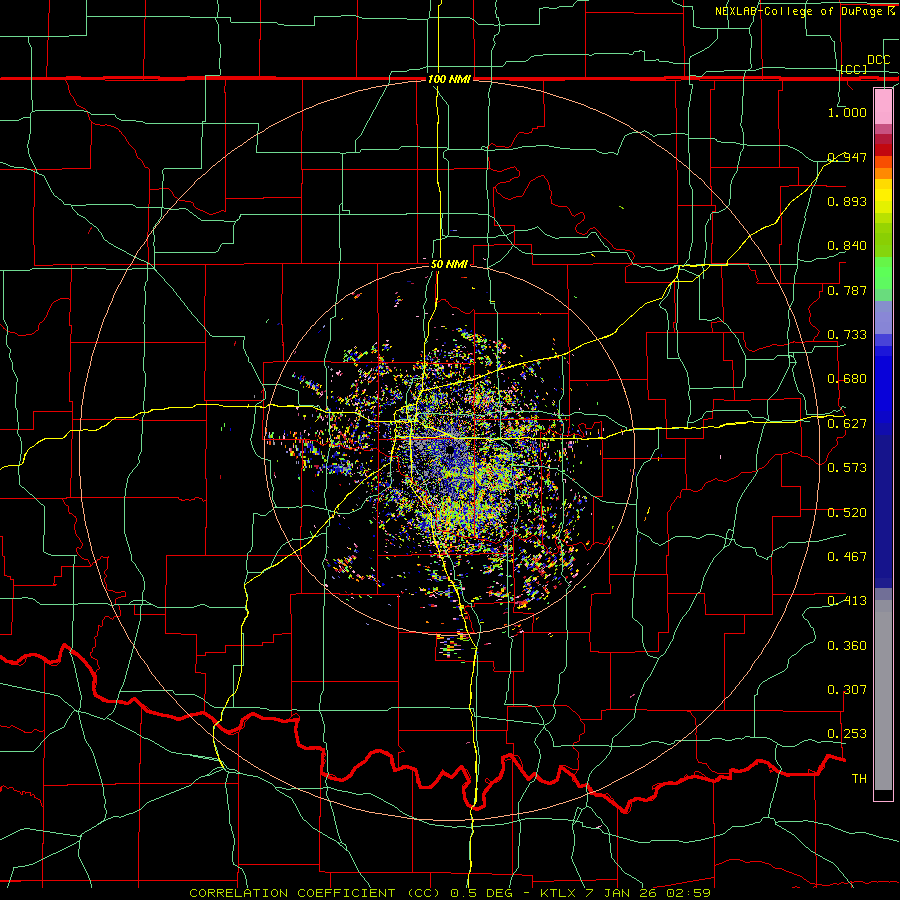Click the KTLX radar site center dot
The width and height of the screenshot is (900, 900).
click(x=449, y=449)
